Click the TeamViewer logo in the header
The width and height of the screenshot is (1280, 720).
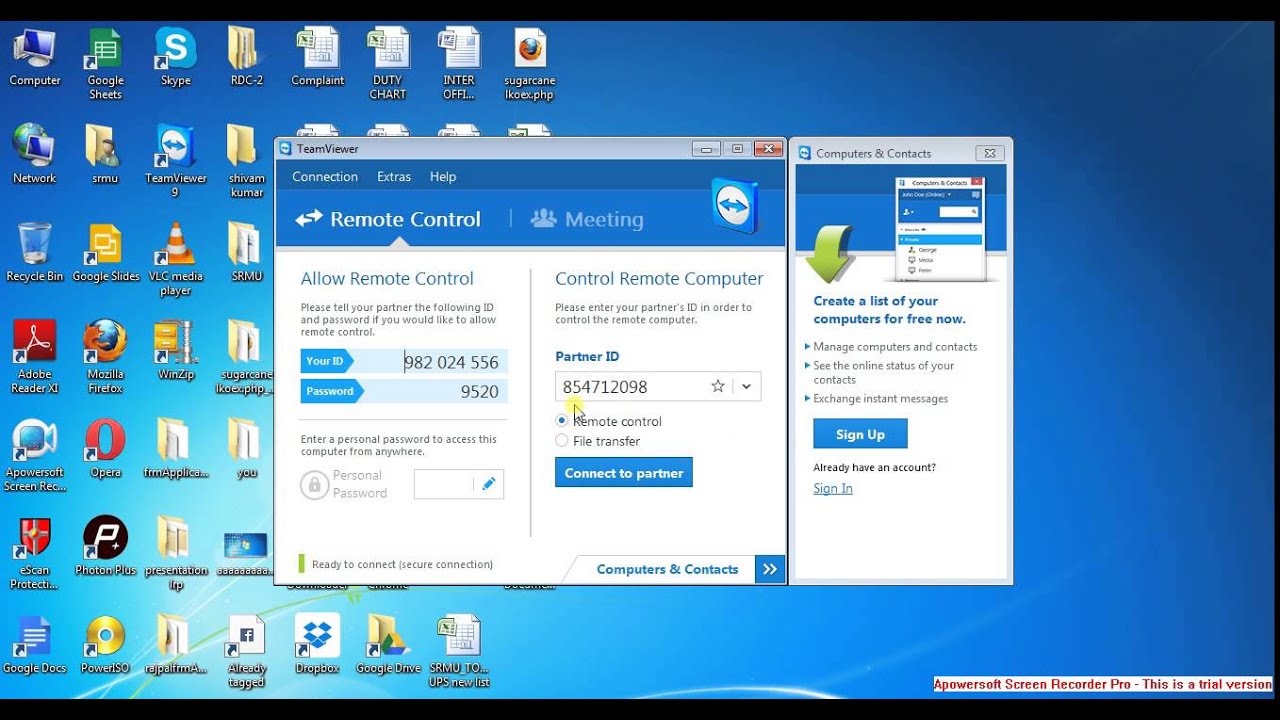click(x=735, y=206)
